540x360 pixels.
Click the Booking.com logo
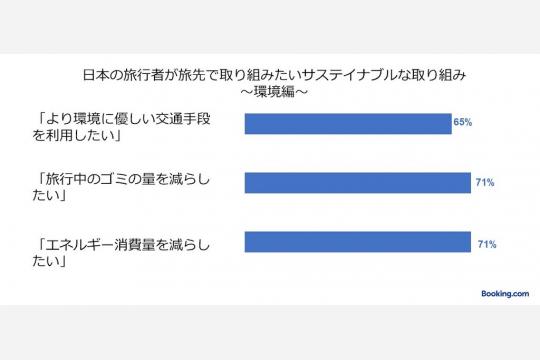coord(505,294)
